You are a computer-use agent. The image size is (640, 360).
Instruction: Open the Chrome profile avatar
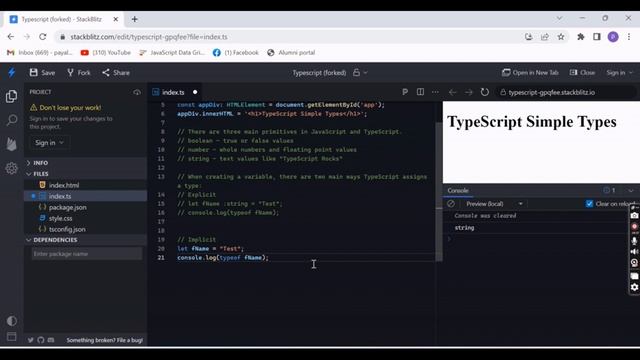[613, 37]
